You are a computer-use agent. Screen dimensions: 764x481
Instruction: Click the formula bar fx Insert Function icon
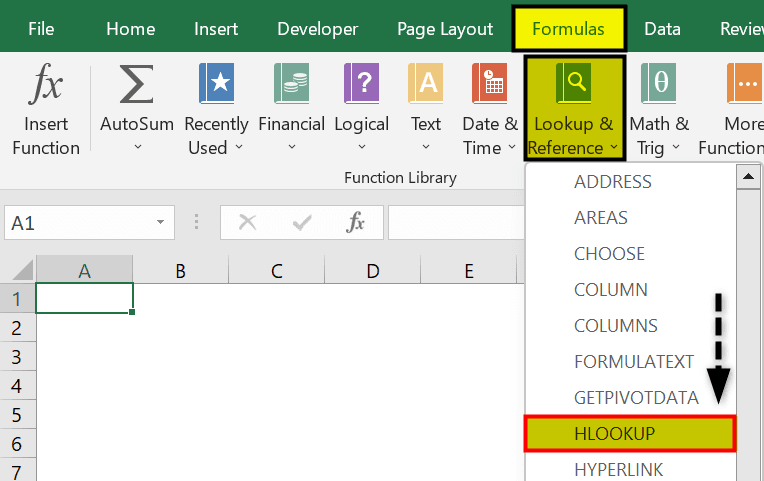(355, 223)
